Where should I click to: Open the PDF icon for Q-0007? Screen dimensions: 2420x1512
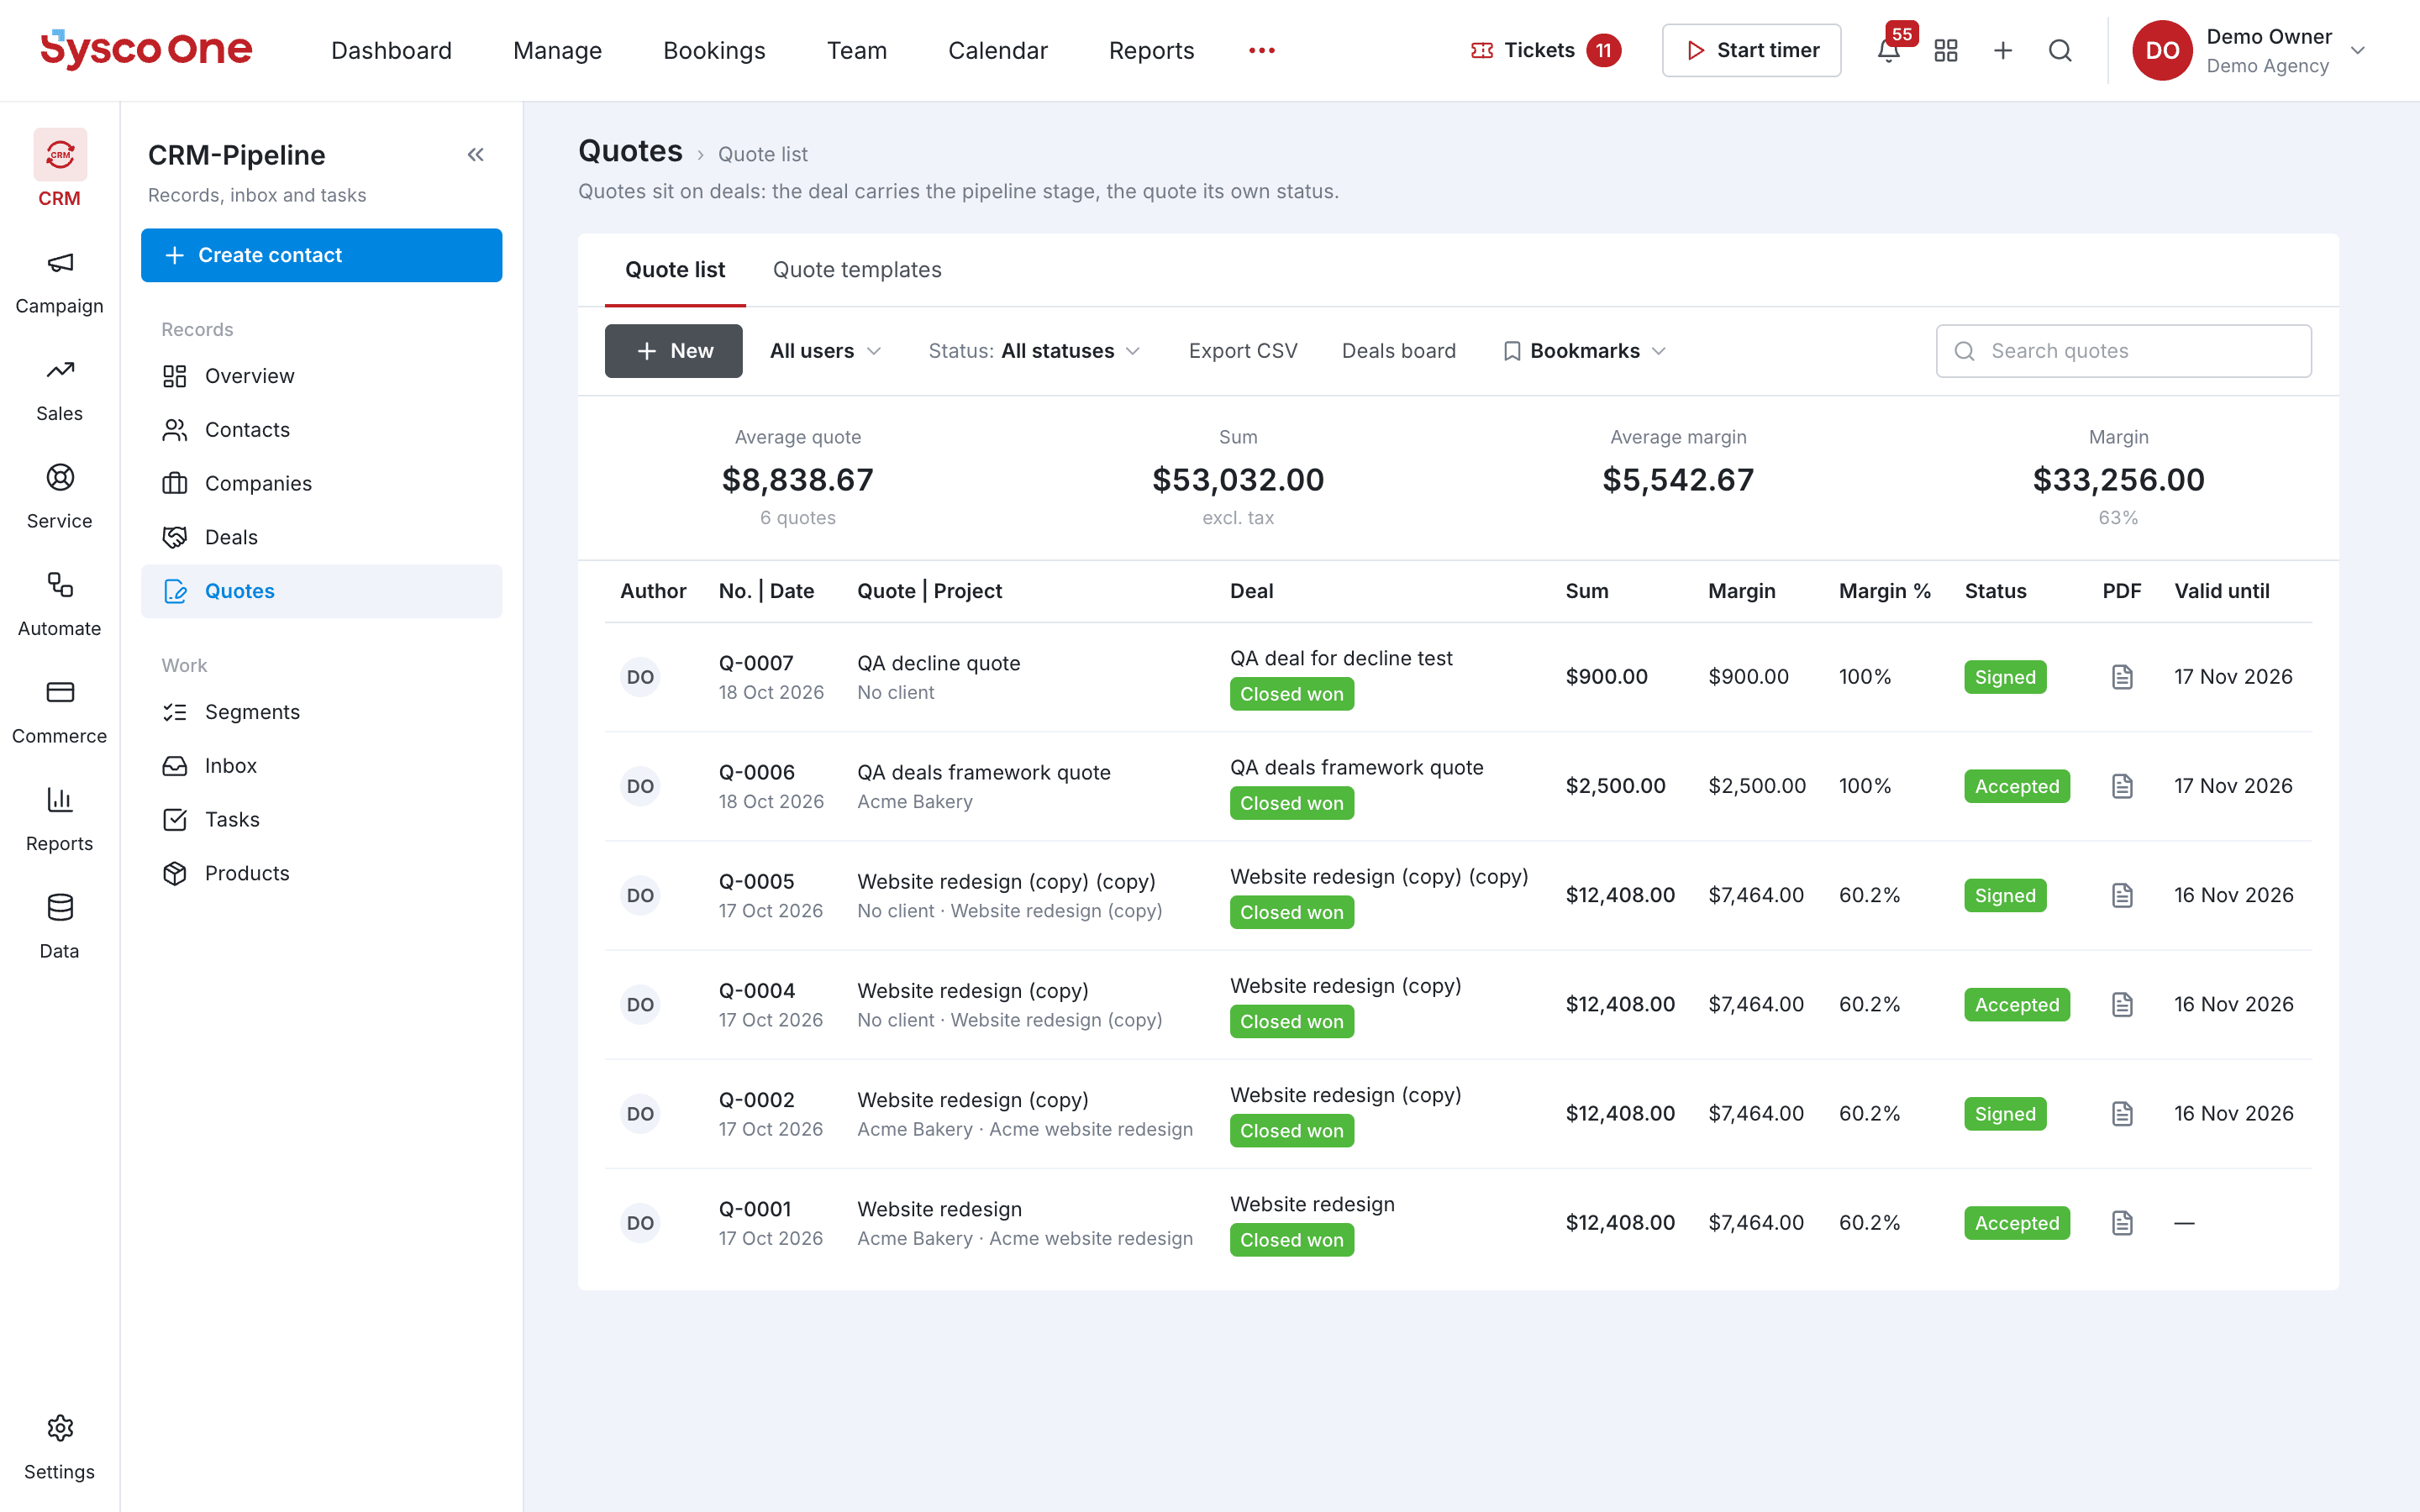coord(2122,677)
